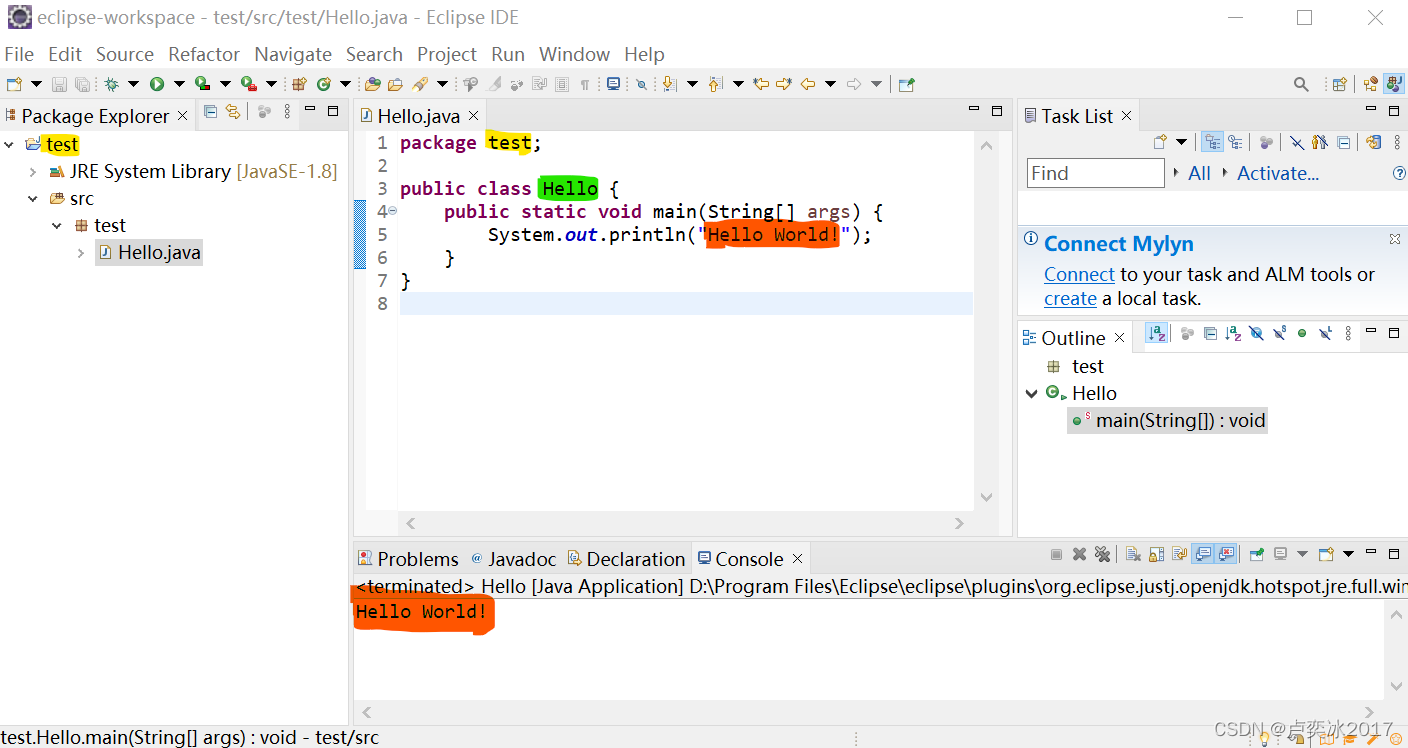Click the New Java Class toolbar icon
This screenshot has height=748, width=1408.
(x=324, y=84)
